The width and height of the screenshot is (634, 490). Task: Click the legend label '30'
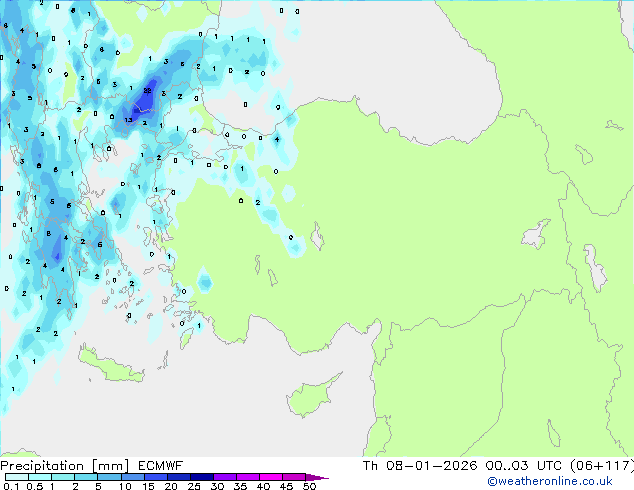[x=217, y=486]
